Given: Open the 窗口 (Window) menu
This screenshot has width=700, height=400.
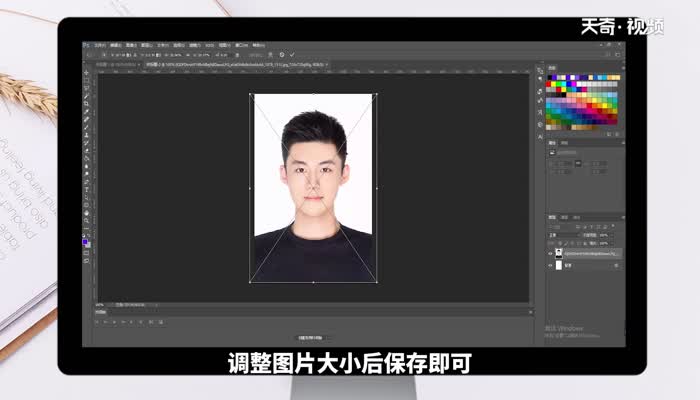Looking at the screenshot, I should [242, 45].
